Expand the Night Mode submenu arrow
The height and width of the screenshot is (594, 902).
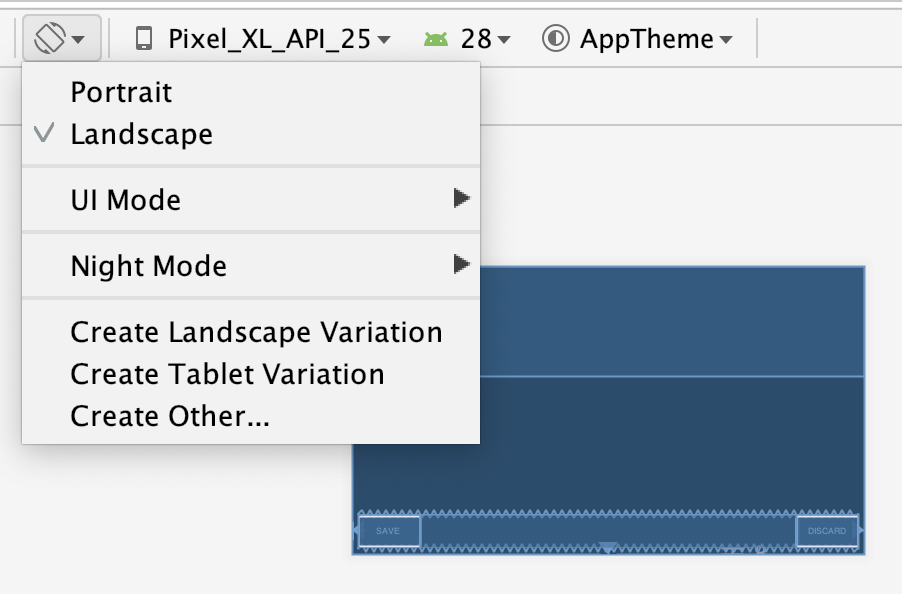(x=461, y=265)
